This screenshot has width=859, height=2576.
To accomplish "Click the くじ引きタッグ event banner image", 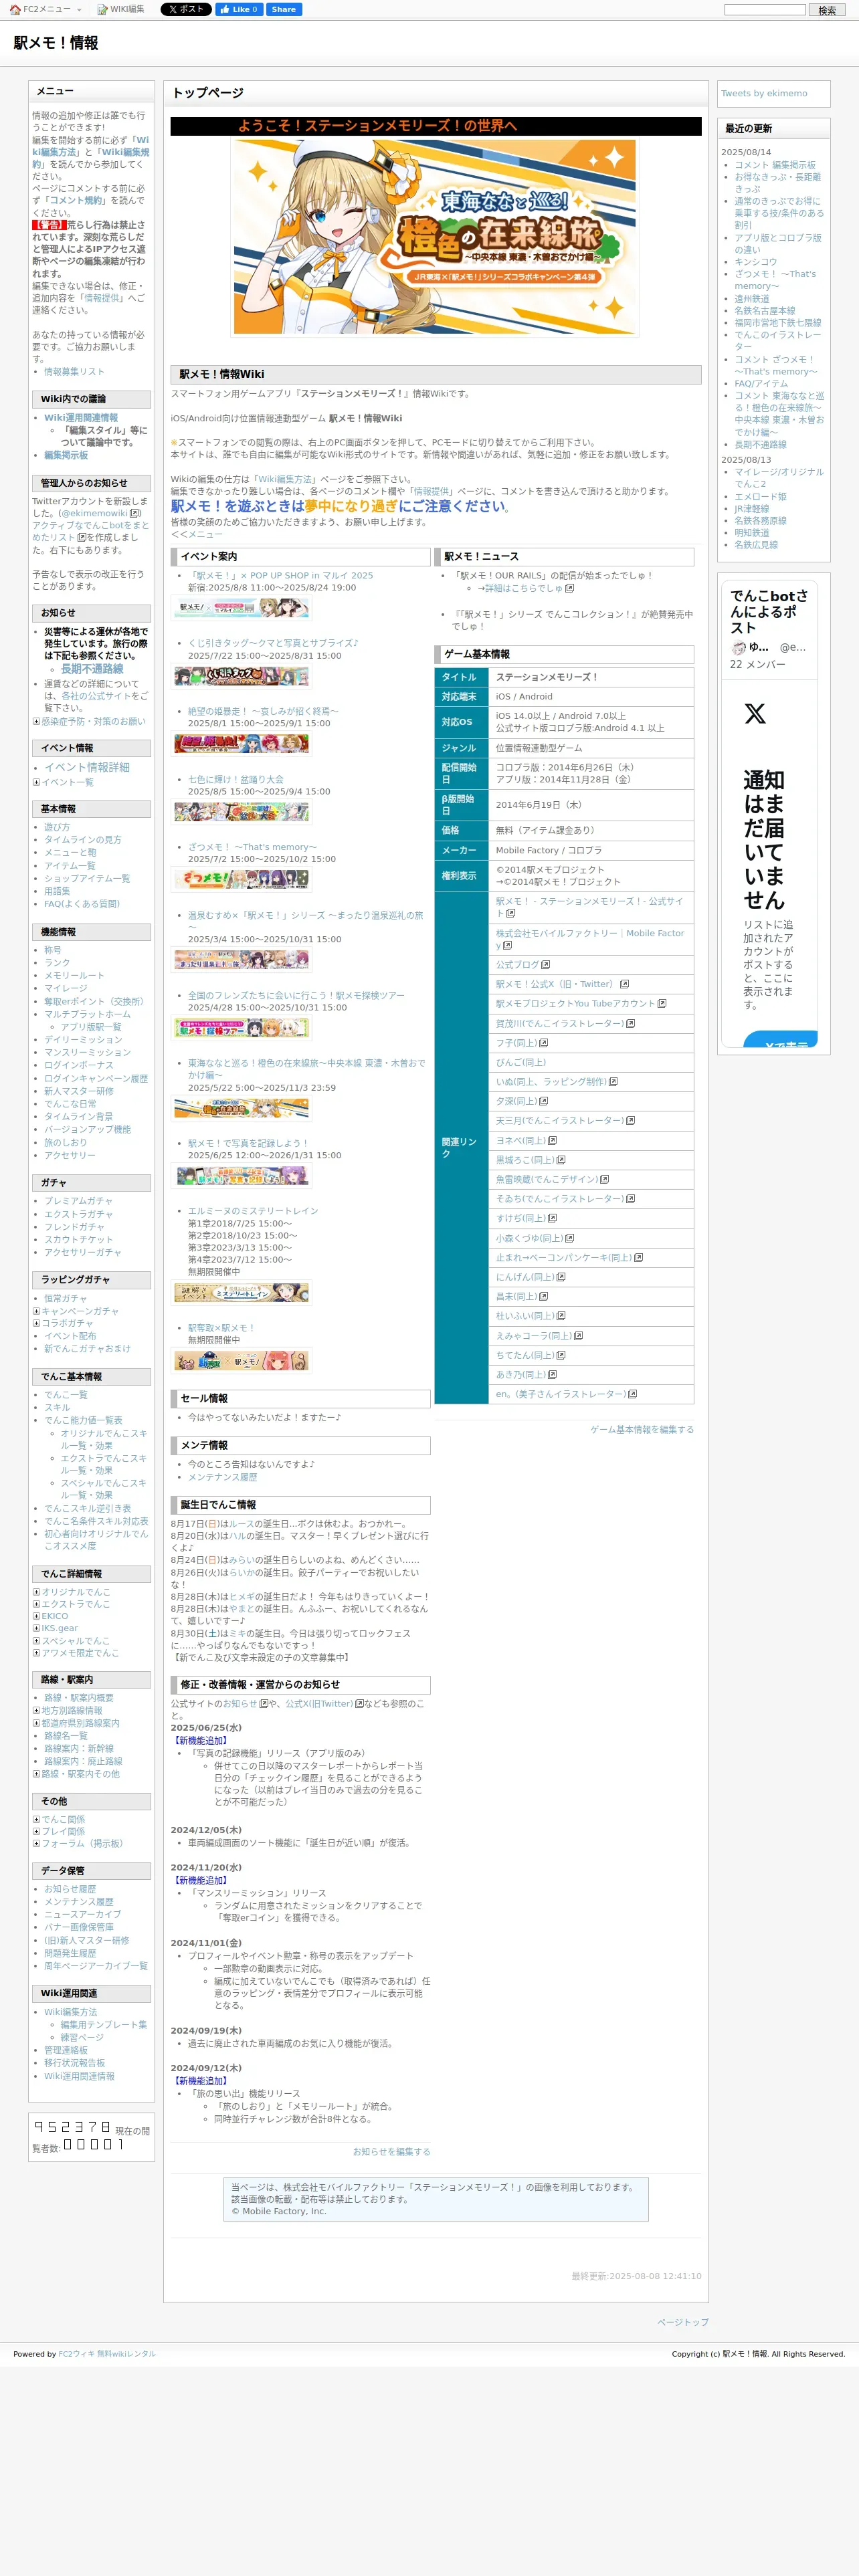I will coord(241,676).
